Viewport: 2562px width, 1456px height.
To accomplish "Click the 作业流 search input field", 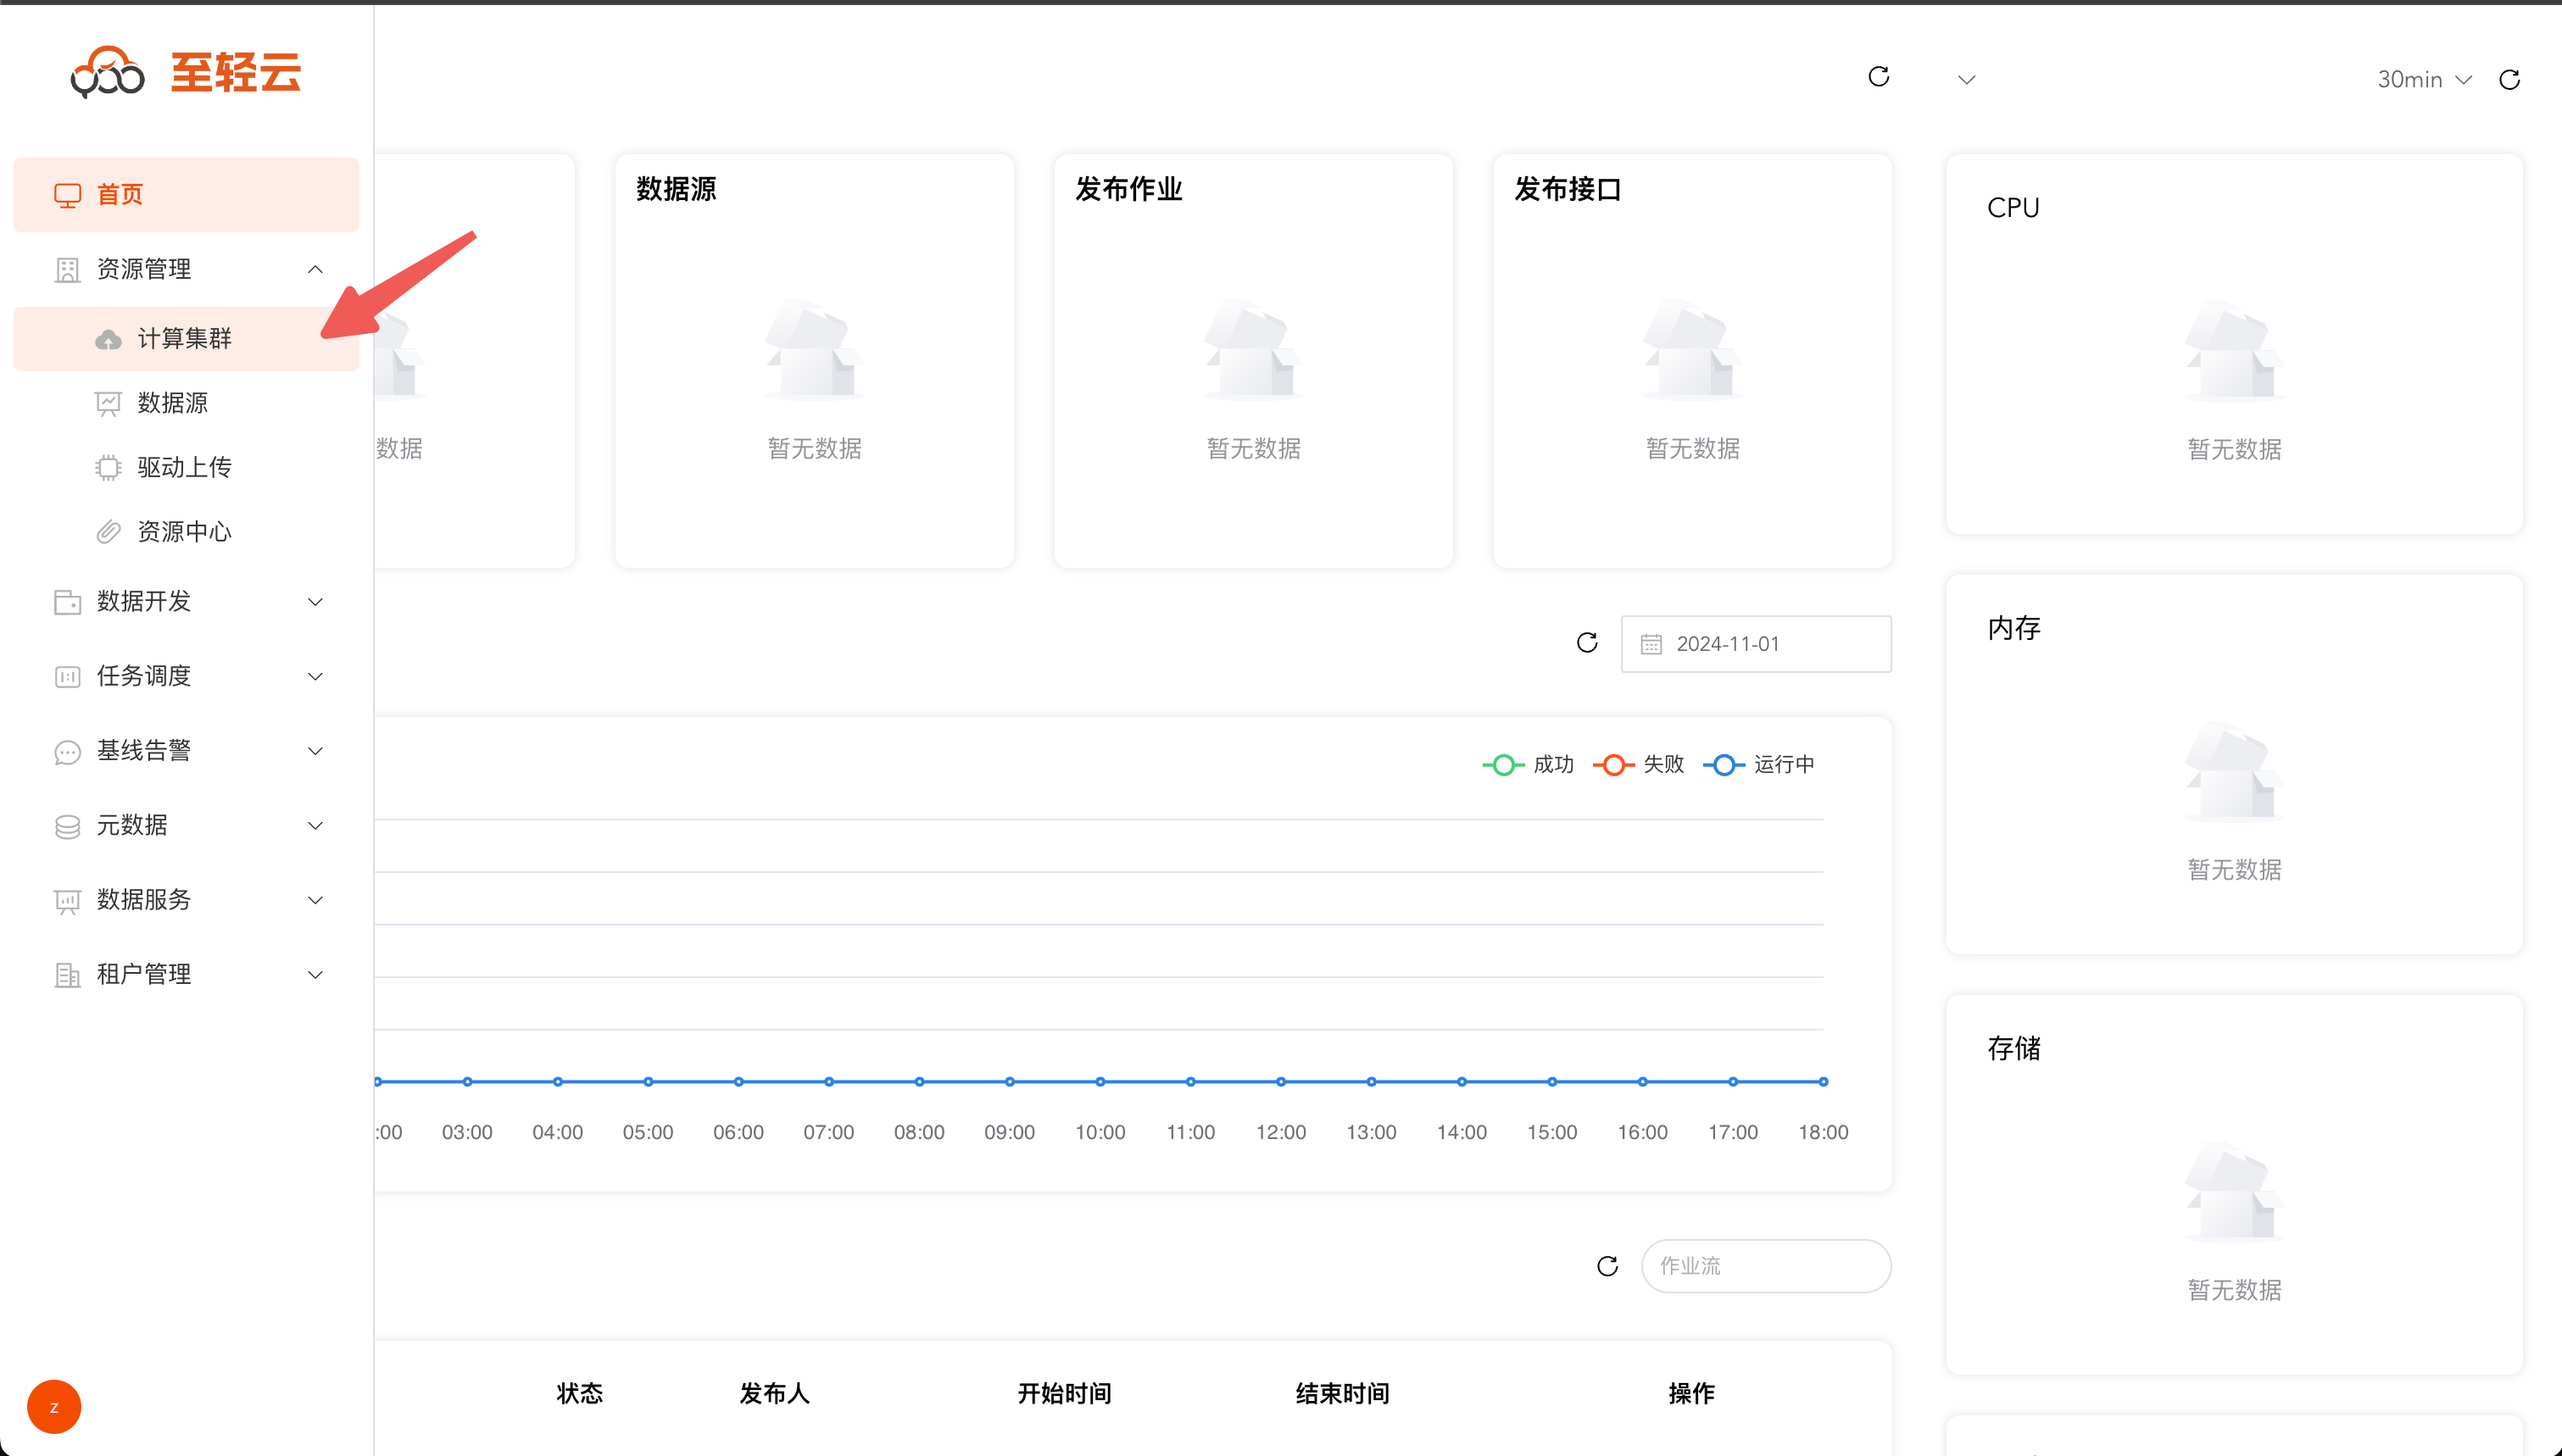I will point(1766,1266).
